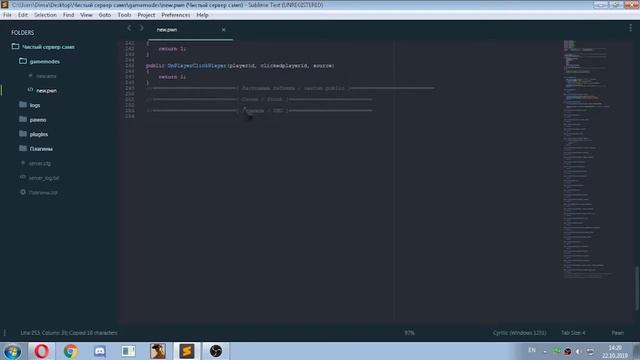Open tab options three-dot menu
Screen dimensions: 640x360
point(630,28)
